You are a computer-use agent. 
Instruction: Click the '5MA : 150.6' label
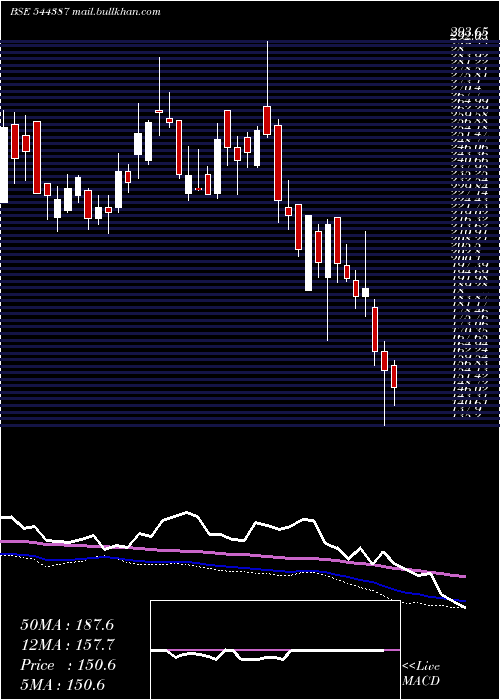click(65, 685)
